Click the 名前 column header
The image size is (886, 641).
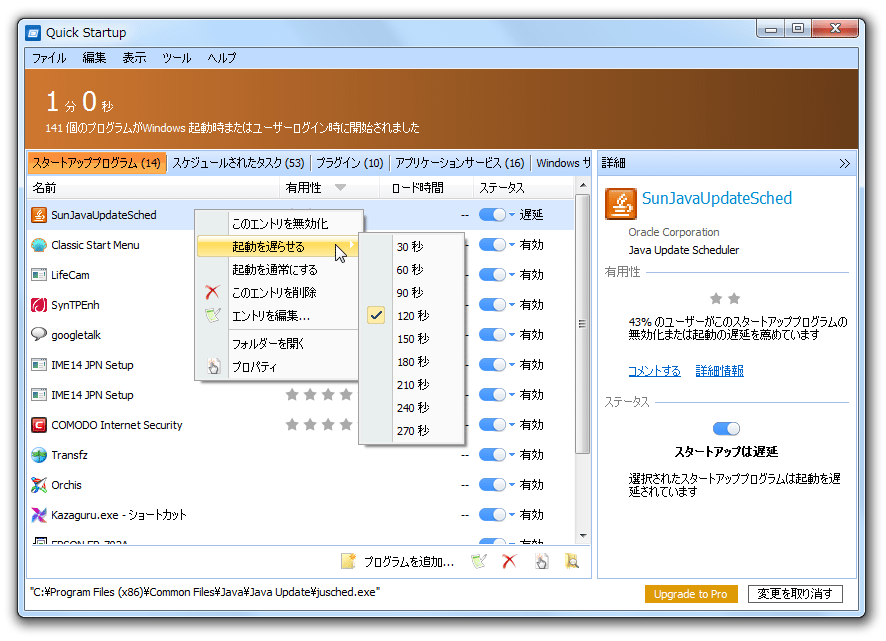[153, 188]
